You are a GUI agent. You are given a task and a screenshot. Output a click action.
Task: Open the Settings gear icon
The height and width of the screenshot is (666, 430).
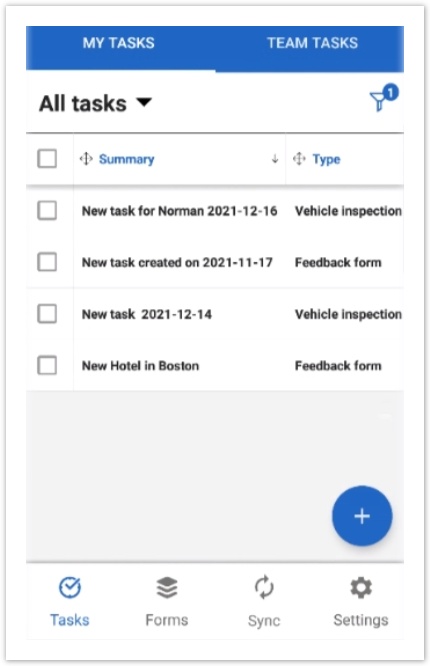point(361,588)
